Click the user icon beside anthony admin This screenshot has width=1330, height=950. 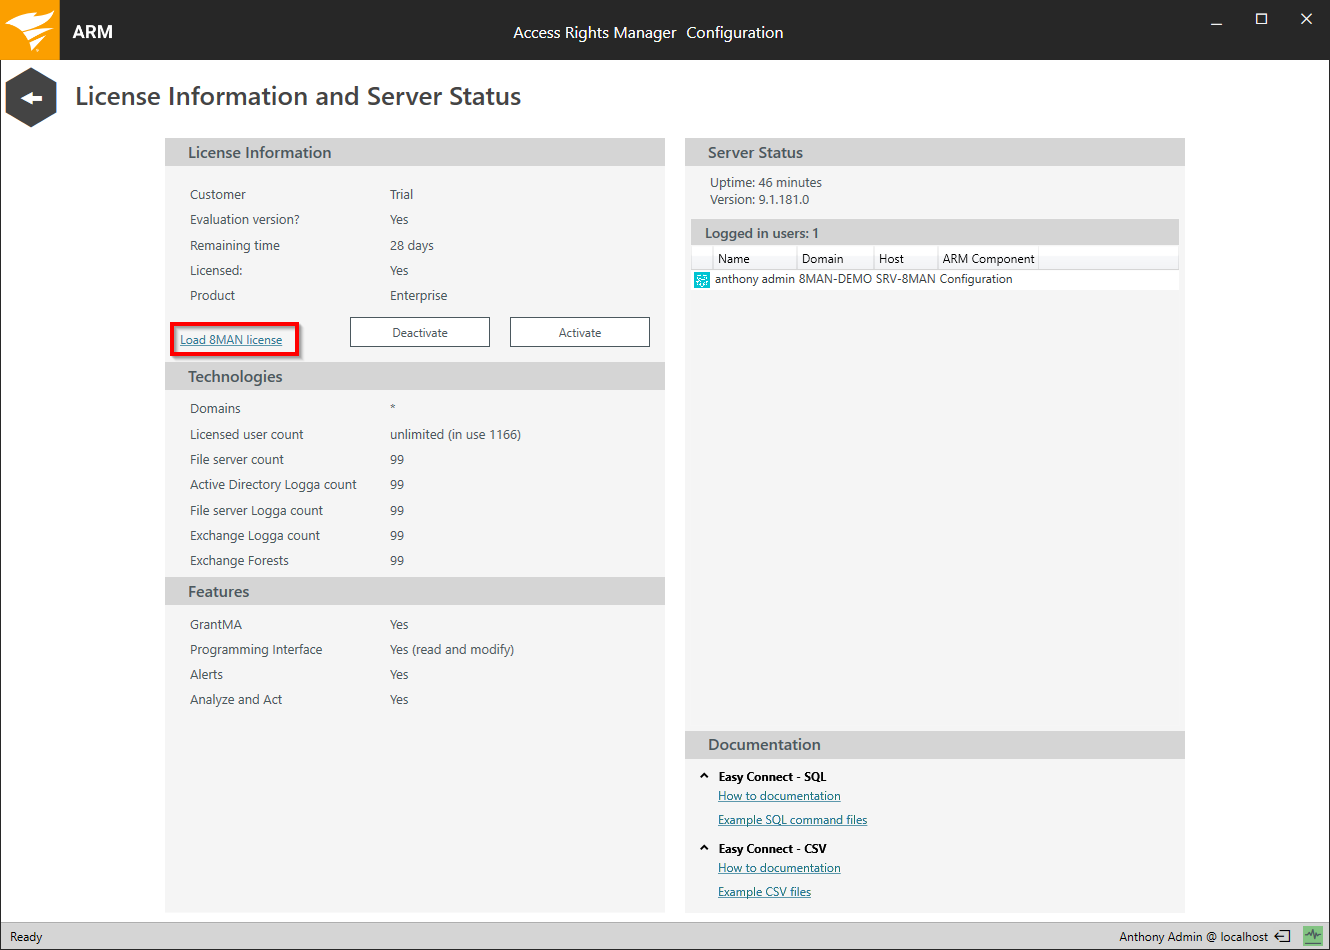[702, 280]
